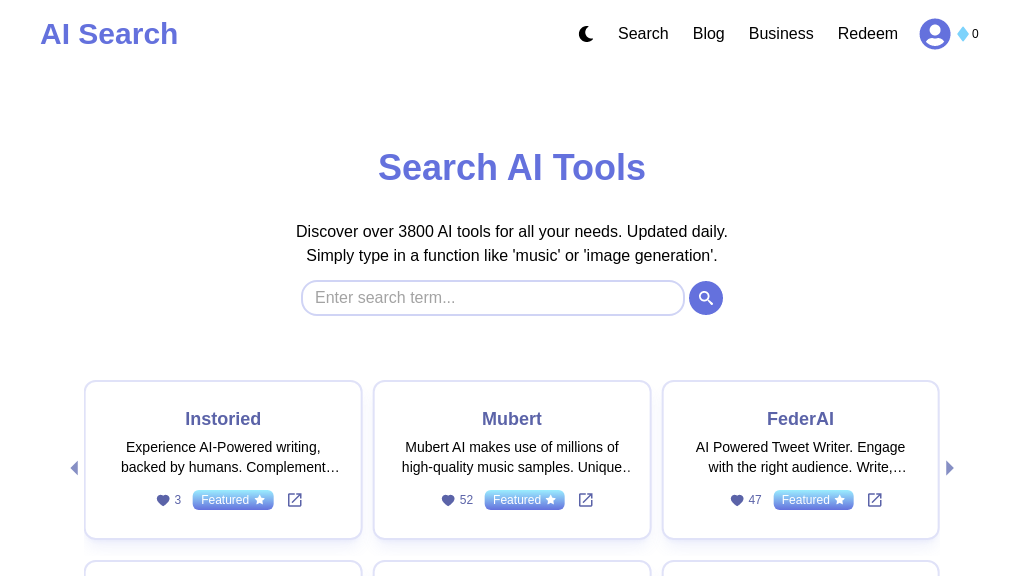
Task: Select the Search nav item
Action: click(643, 33)
